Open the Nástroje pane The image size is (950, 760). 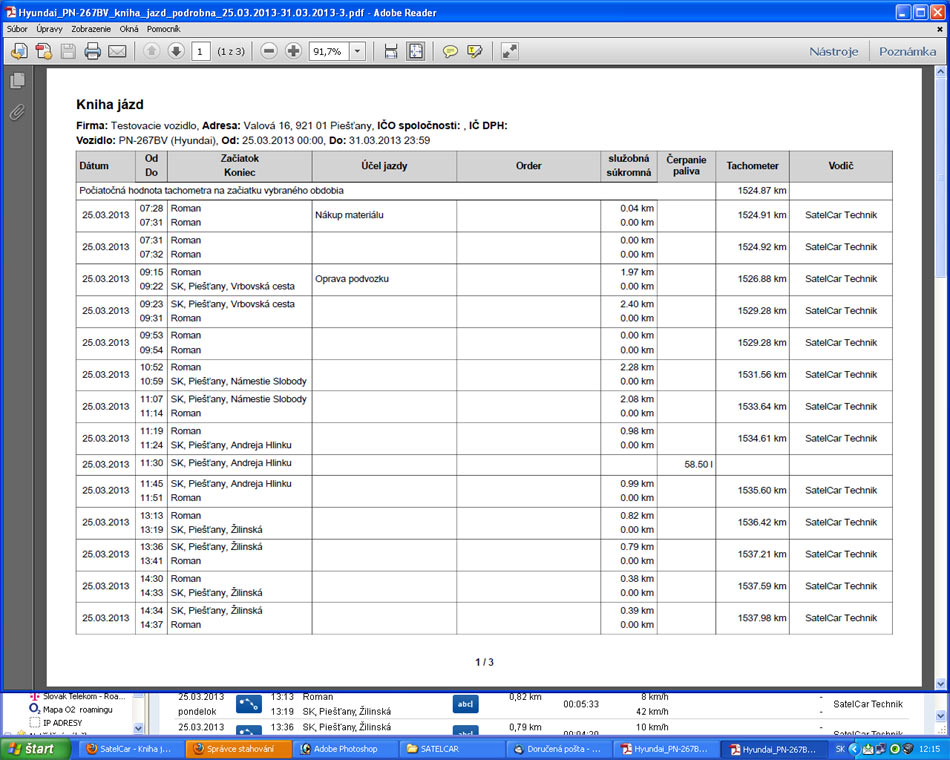coord(834,52)
